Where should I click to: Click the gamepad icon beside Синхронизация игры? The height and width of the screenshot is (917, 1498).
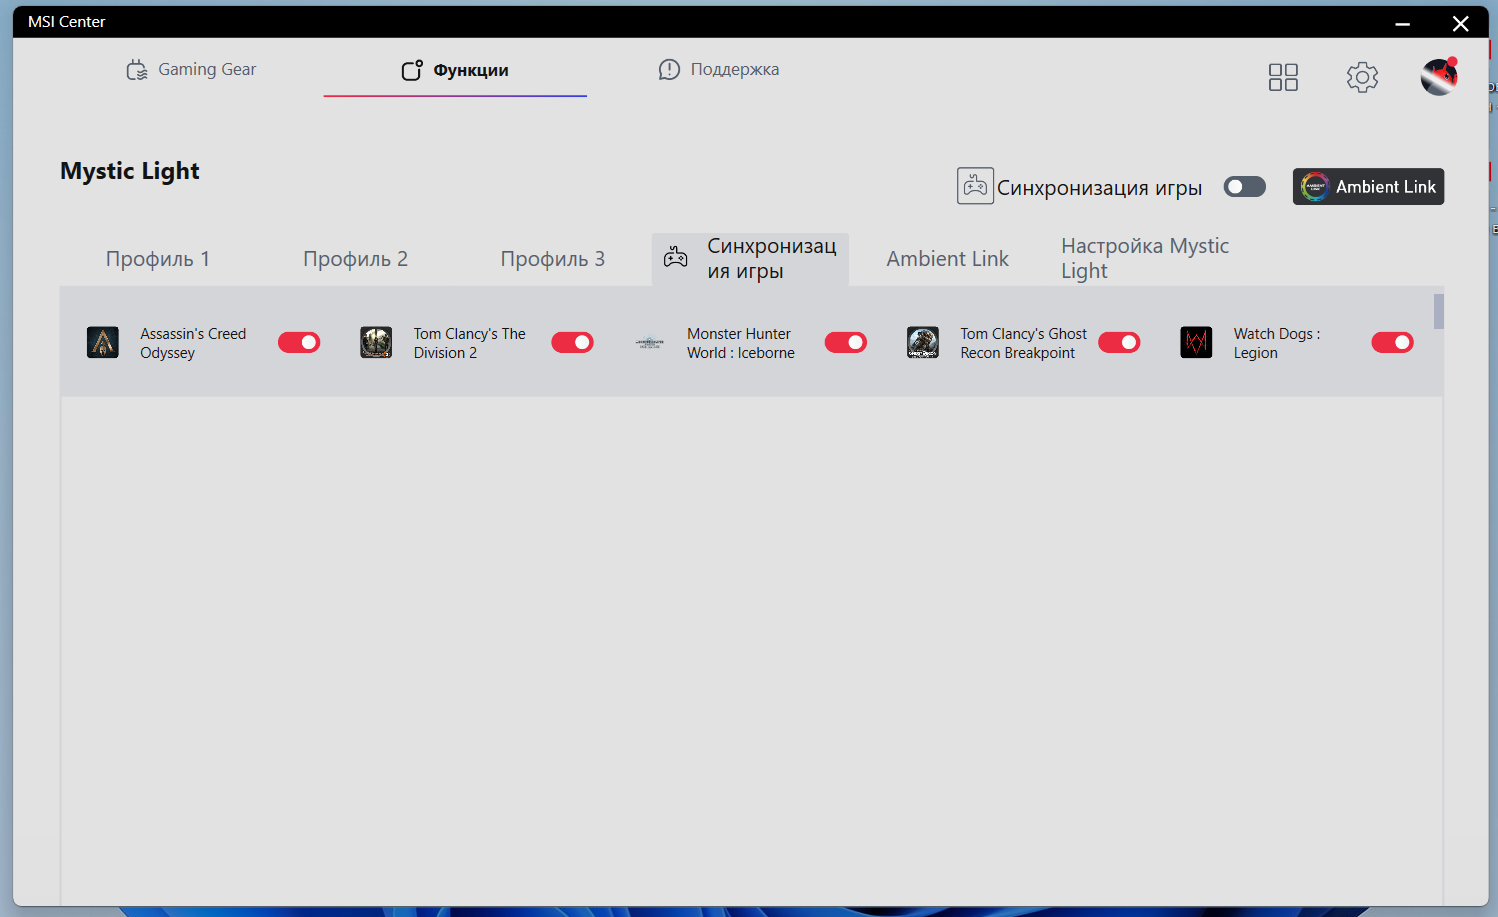click(x=975, y=186)
